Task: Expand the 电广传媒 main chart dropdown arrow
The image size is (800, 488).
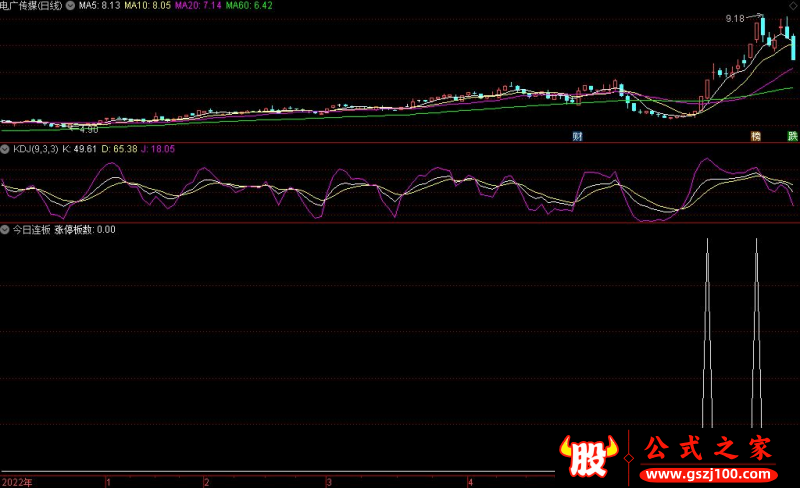Action: coord(70,5)
